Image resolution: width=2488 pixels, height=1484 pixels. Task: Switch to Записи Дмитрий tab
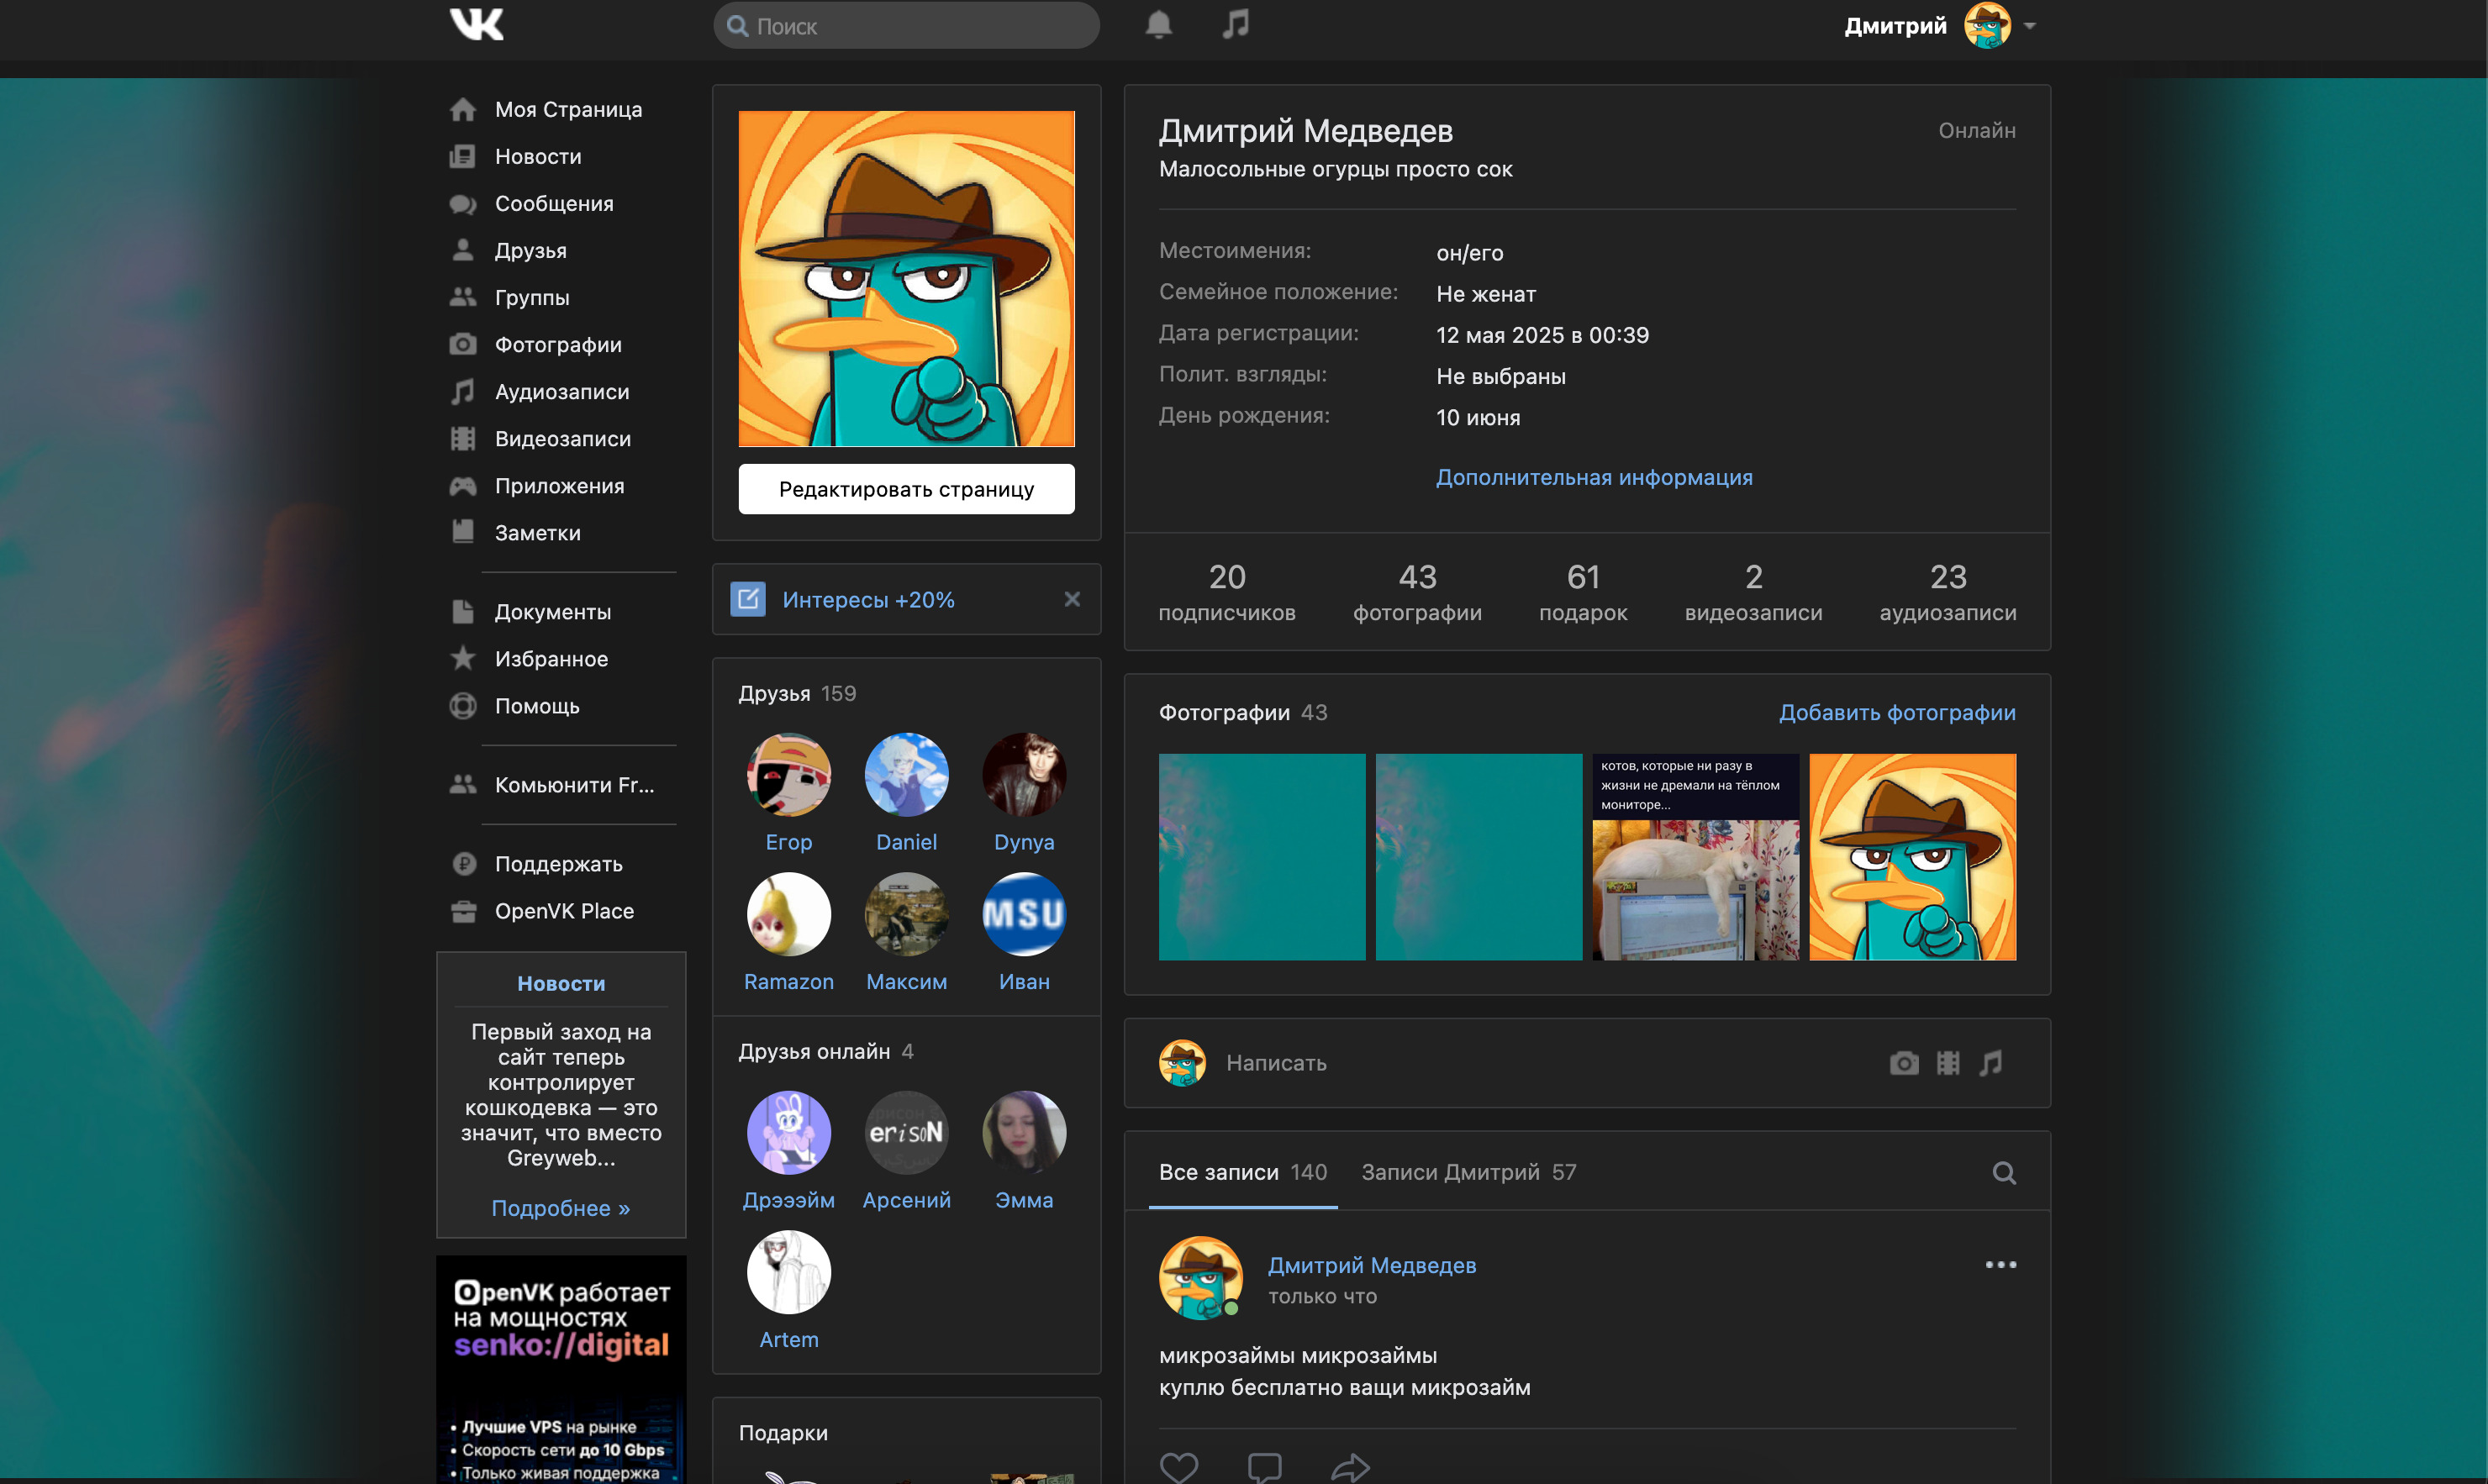(1469, 1172)
